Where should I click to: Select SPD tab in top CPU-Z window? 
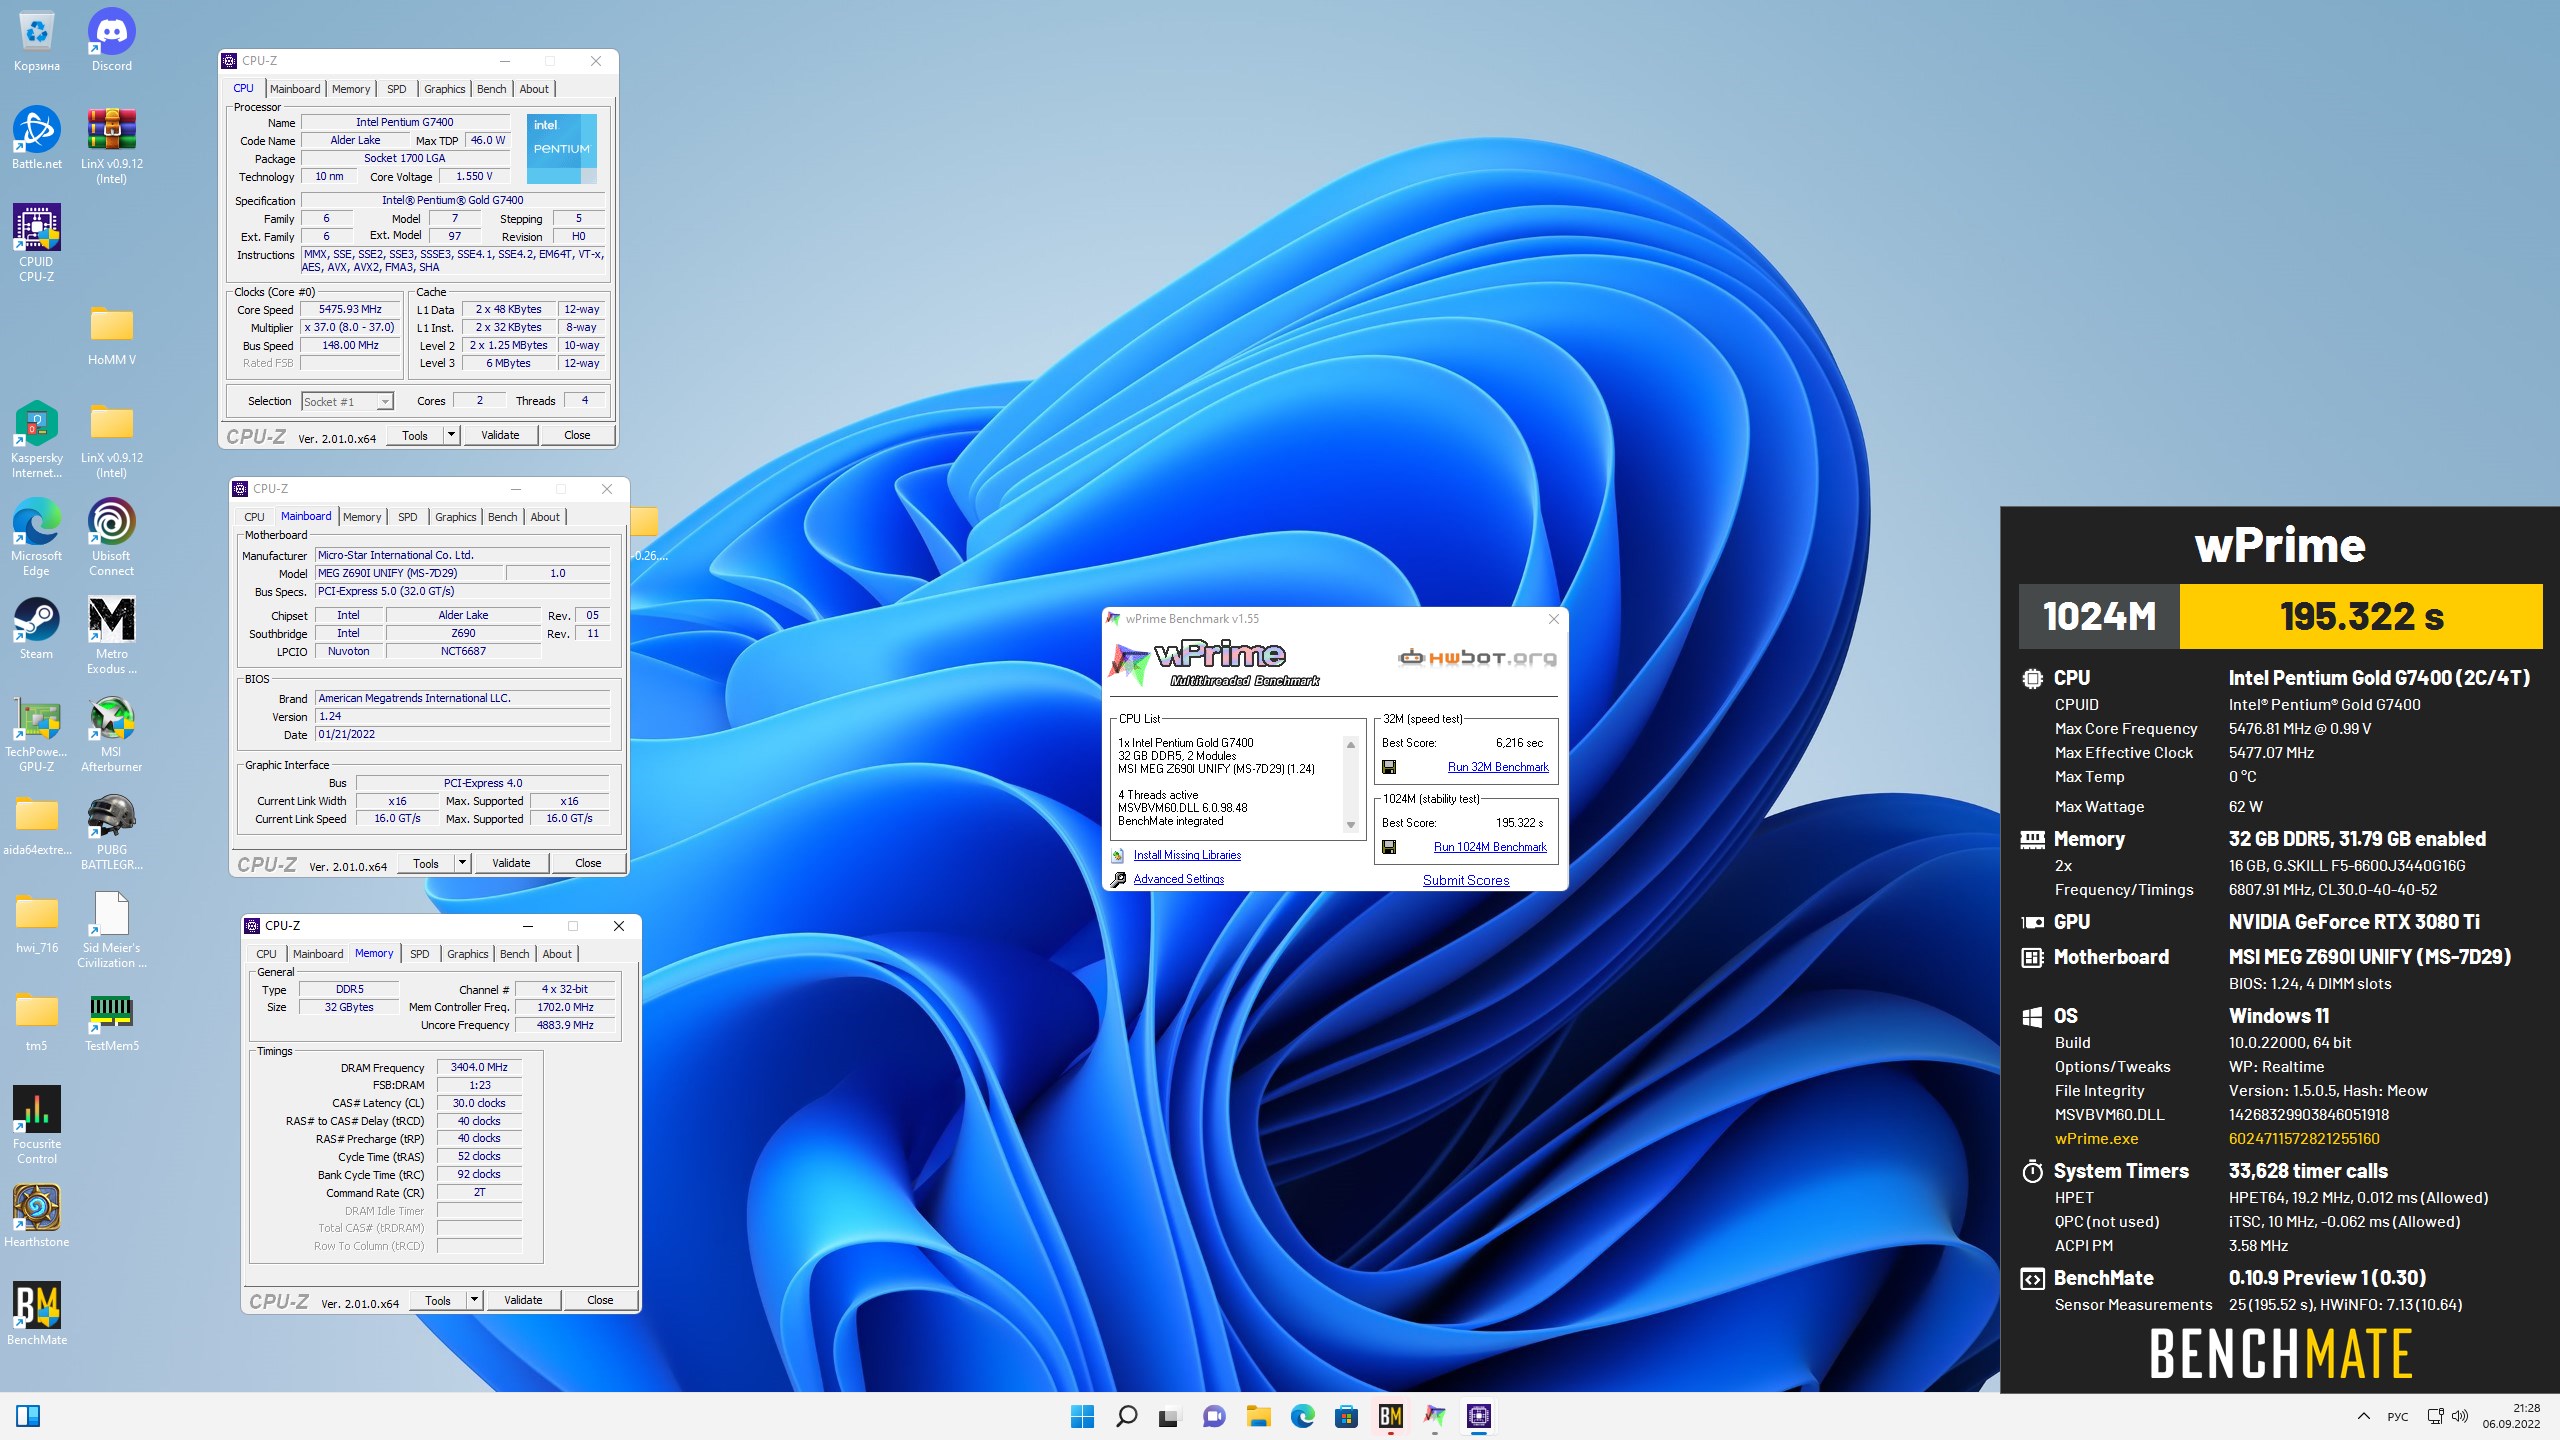397,89
